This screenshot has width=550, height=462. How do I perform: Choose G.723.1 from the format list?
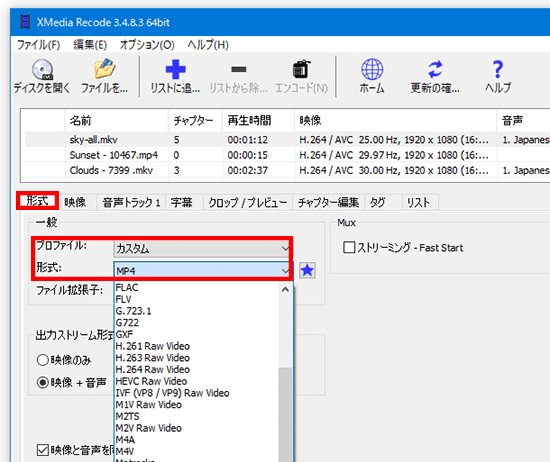pos(197,311)
